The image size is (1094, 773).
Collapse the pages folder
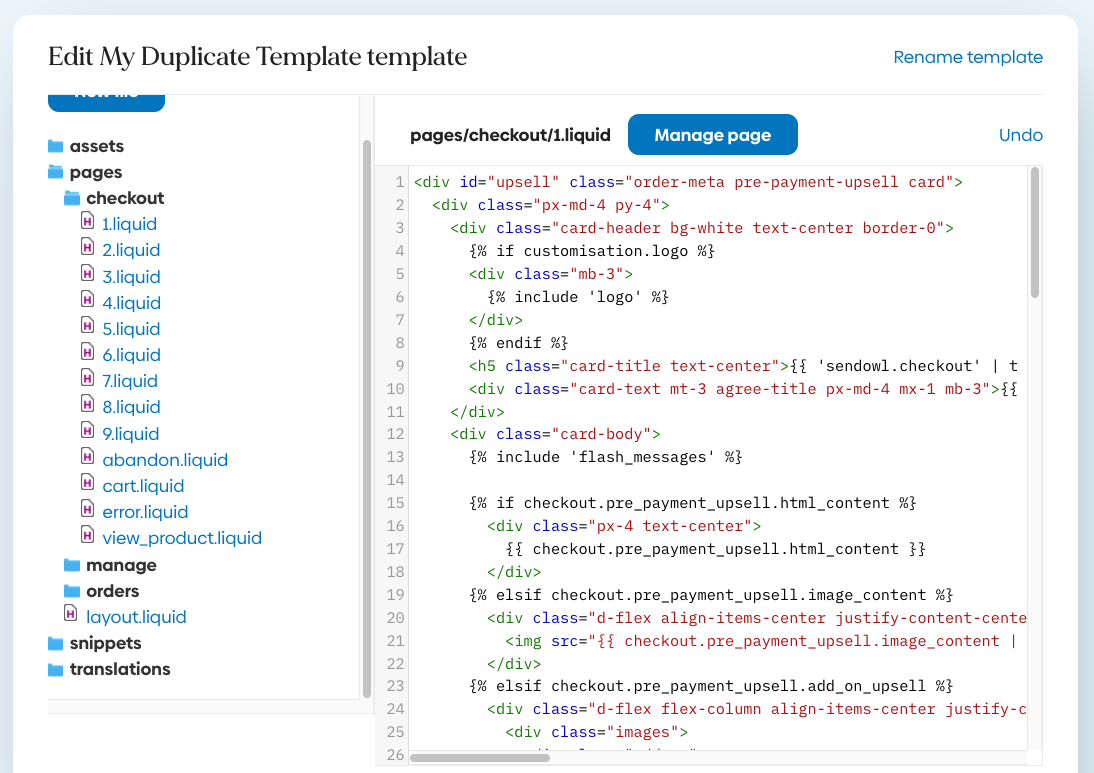(96, 172)
